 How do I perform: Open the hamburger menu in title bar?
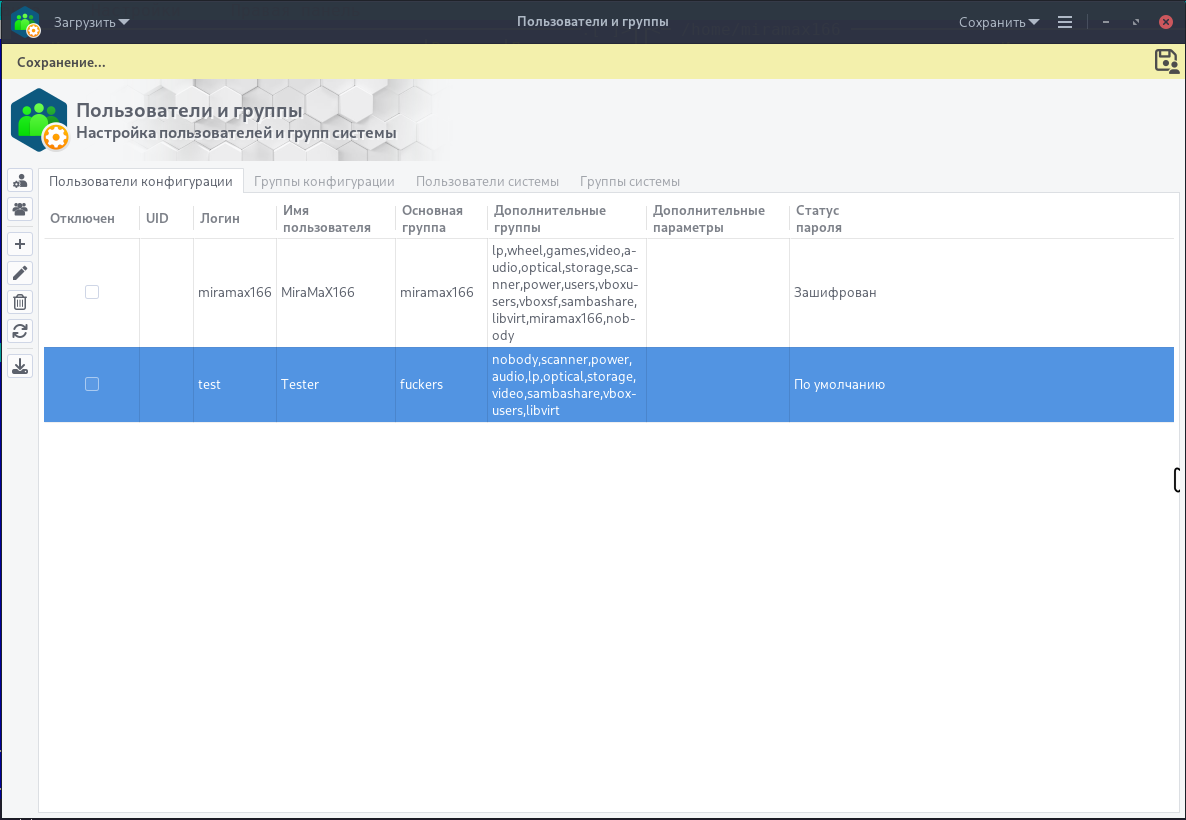(x=1065, y=22)
